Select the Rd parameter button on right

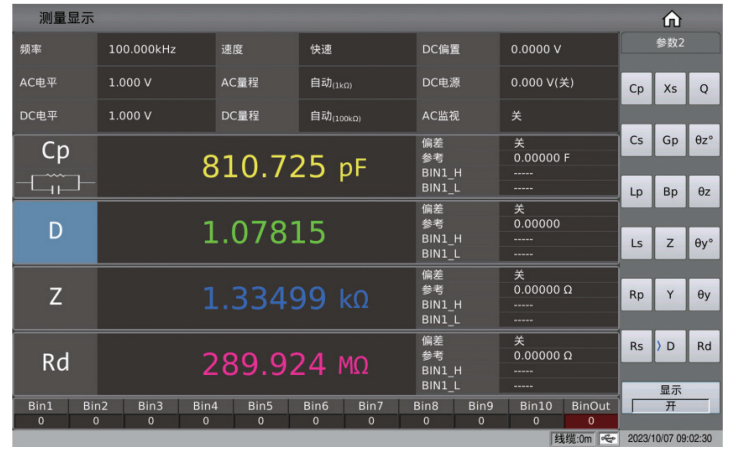[x=703, y=346]
